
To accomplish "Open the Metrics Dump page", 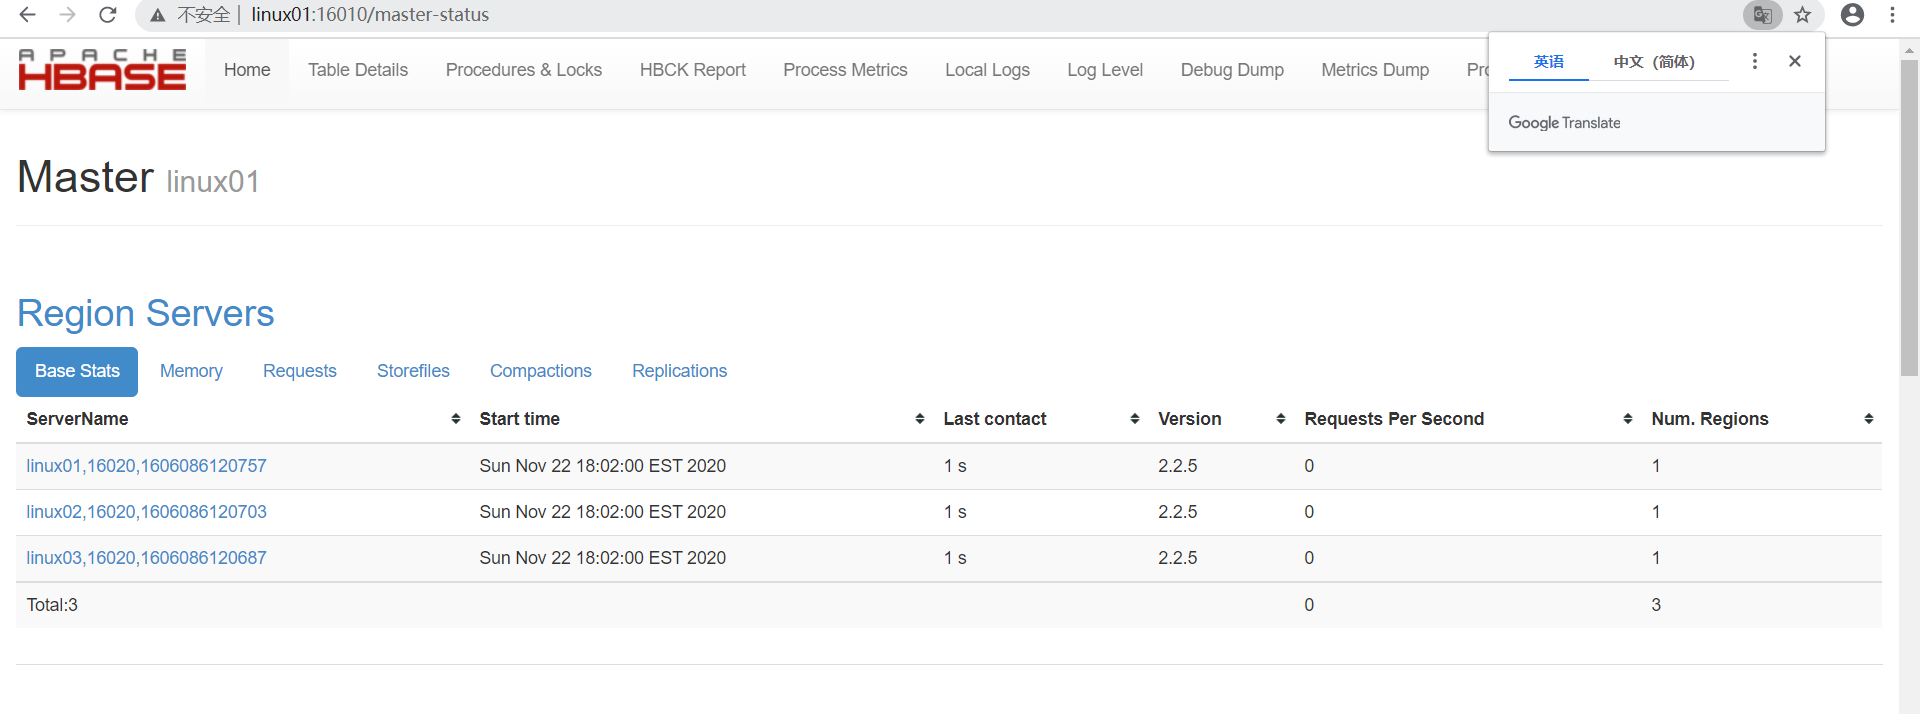I will coord(1375,70).
